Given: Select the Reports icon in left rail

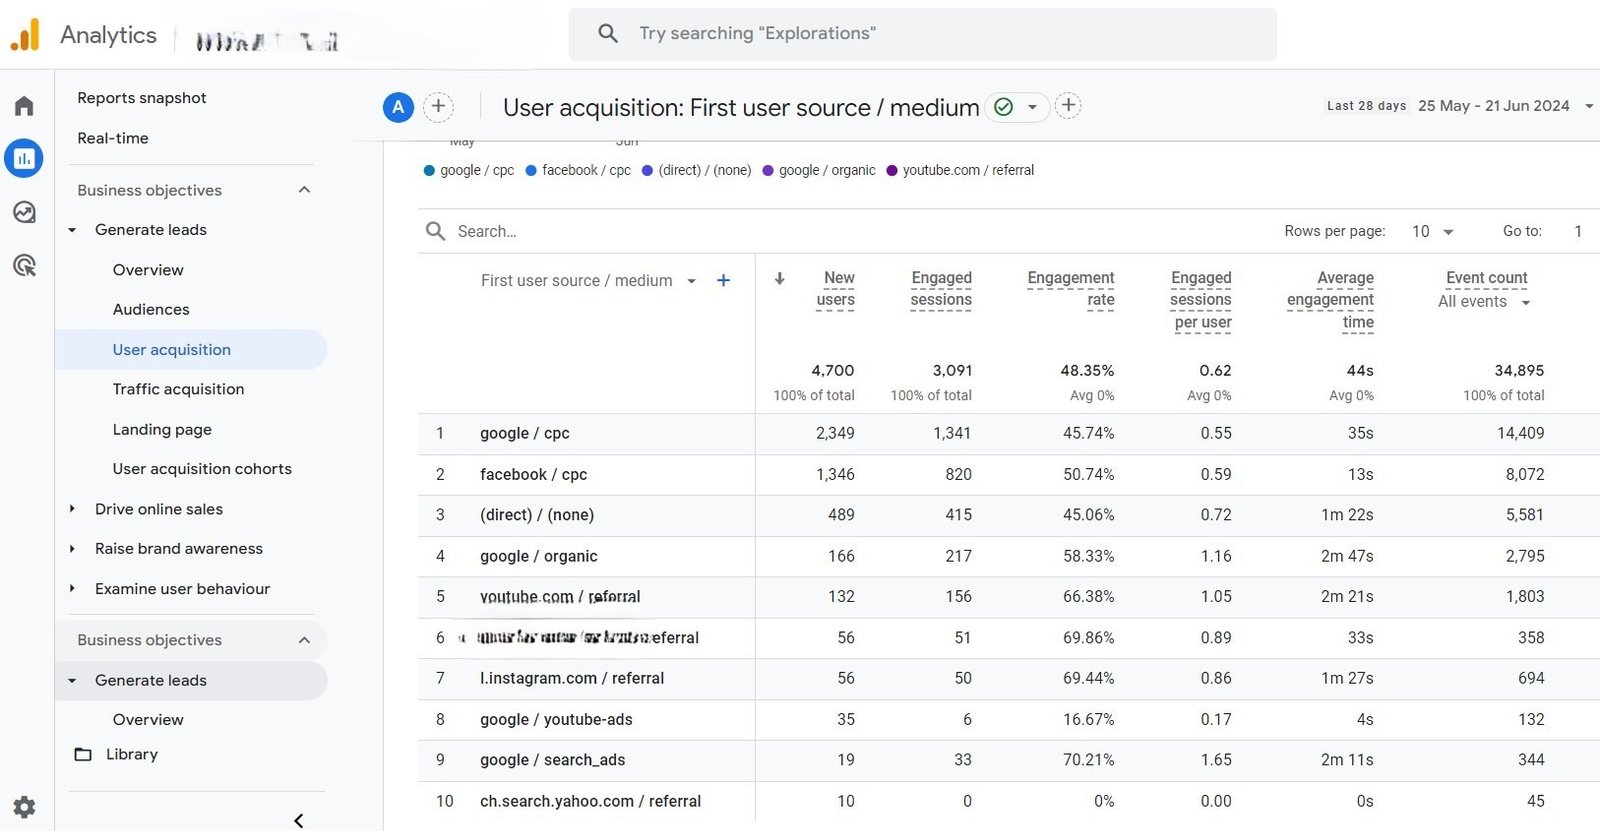Looking at the screenshot, I should click(x=24, y=158).
